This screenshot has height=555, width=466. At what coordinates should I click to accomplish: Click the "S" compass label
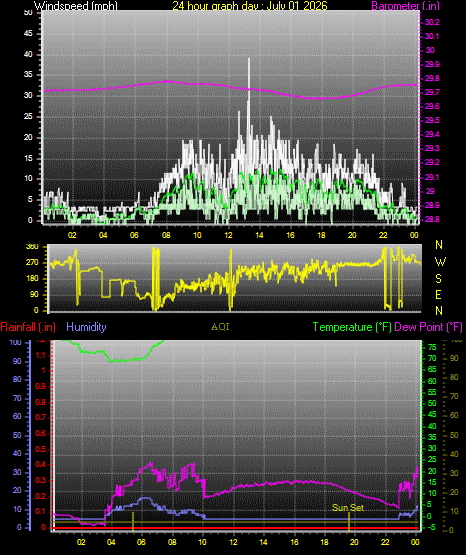438,279
